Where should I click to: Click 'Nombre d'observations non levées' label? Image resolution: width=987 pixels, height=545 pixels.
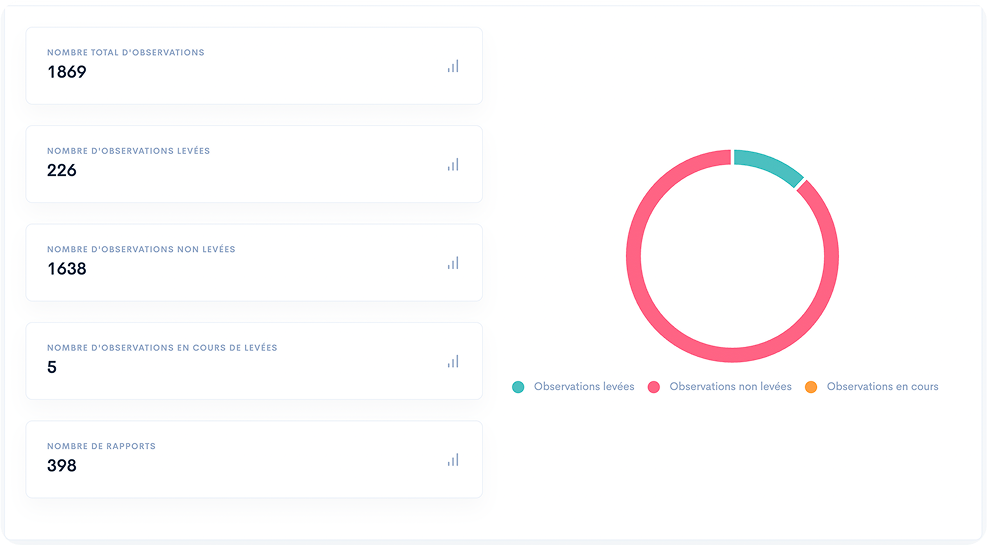click(x=141, y=249)
